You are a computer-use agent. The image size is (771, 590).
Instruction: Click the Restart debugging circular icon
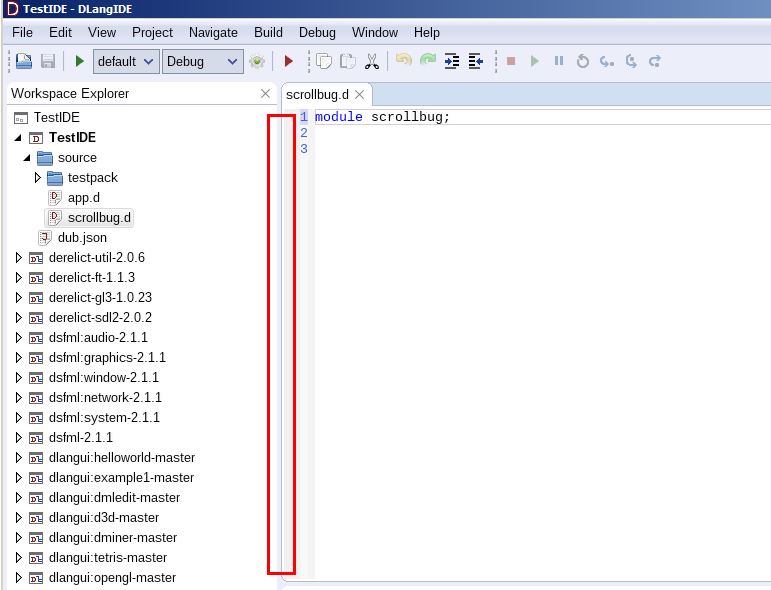coord(583,61)
